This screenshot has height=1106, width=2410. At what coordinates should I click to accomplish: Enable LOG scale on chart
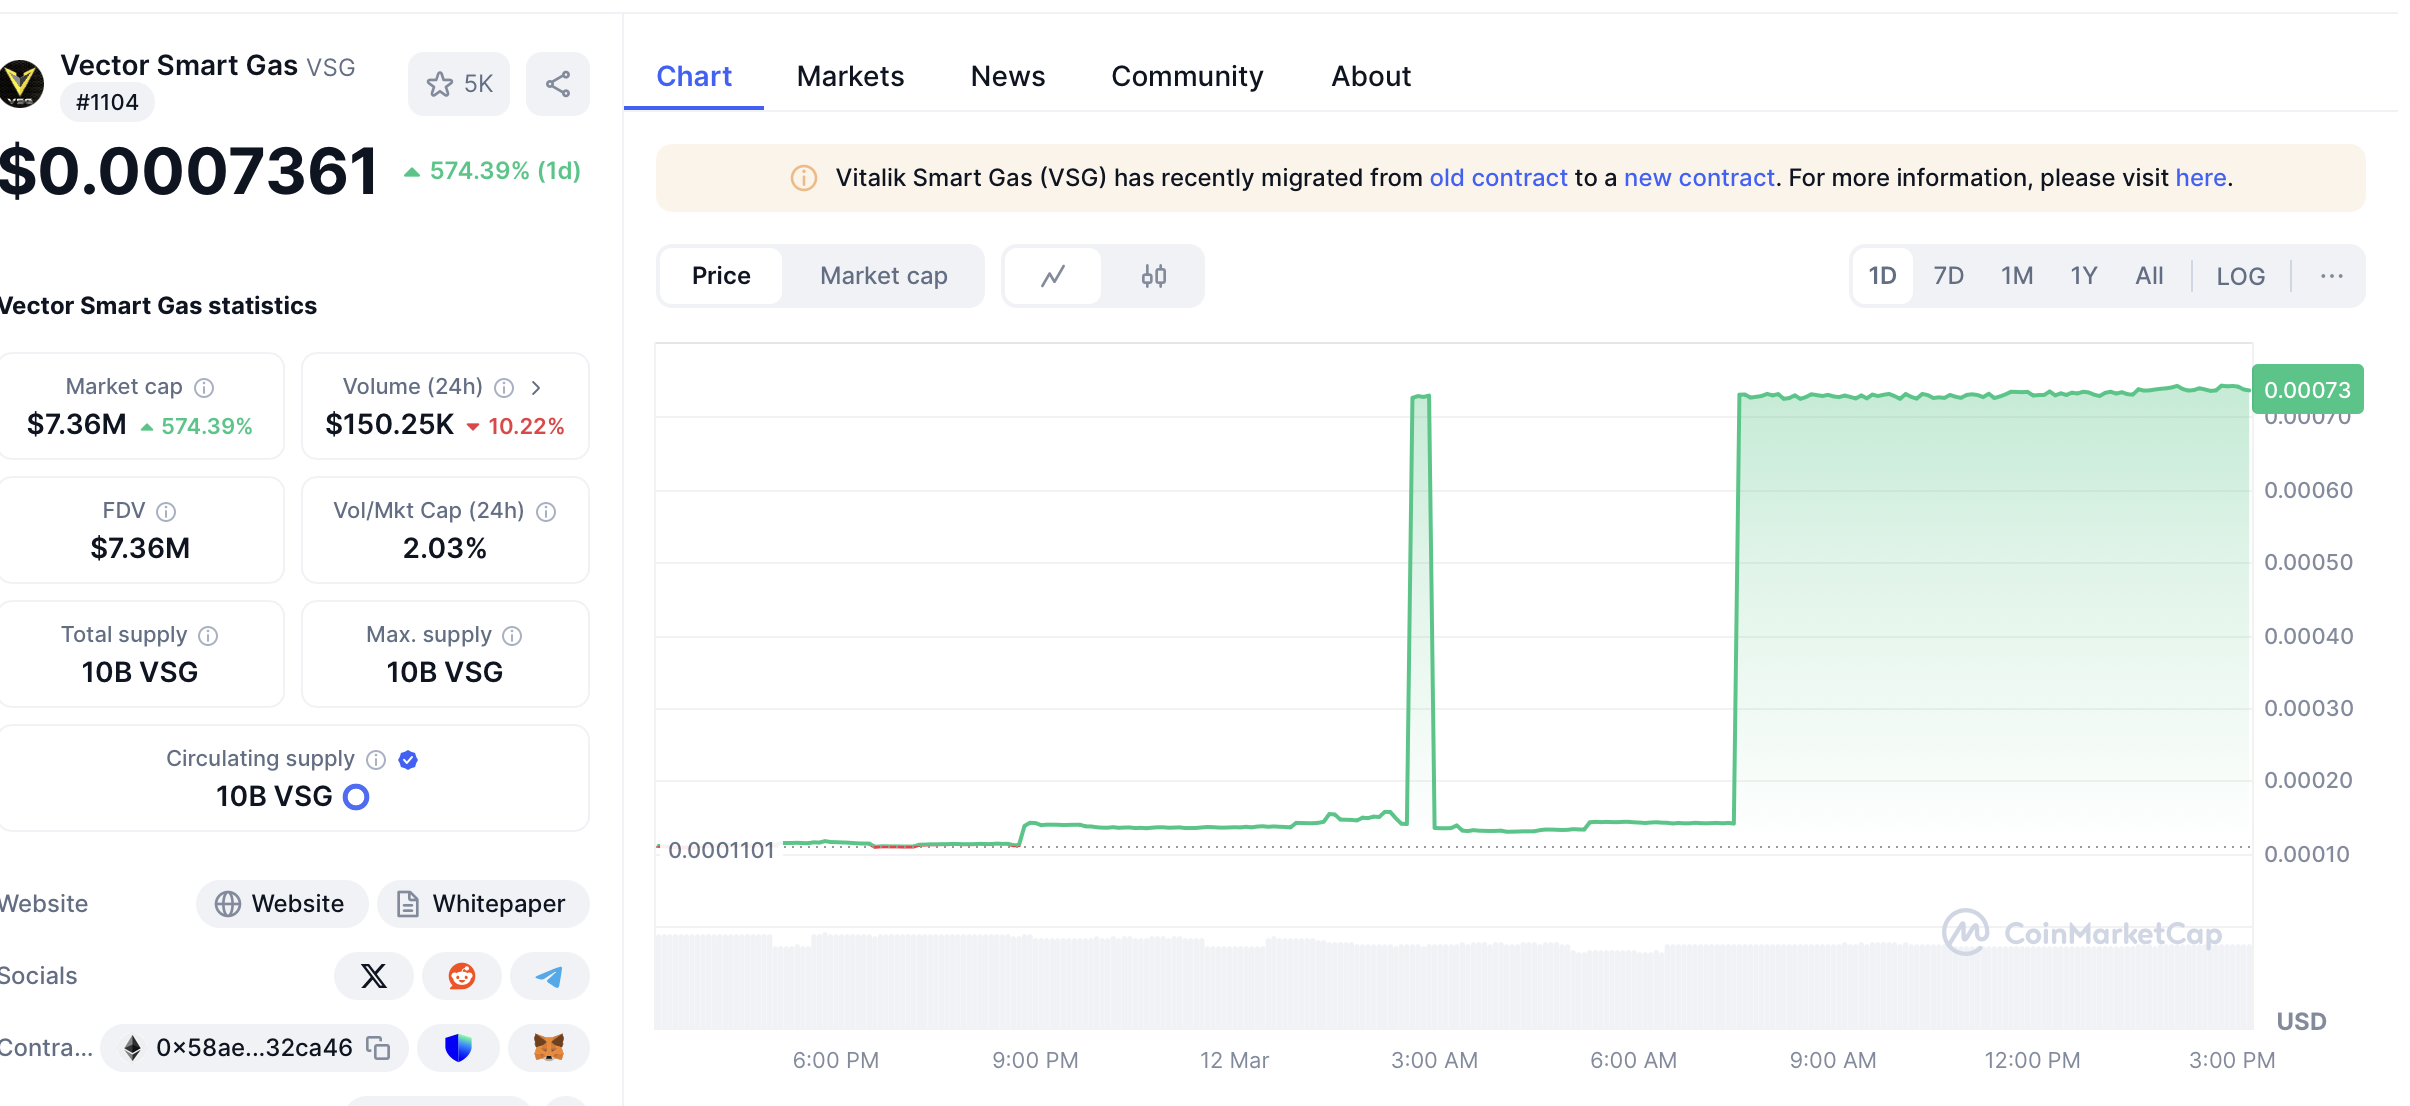click(x=2240, y=276)
